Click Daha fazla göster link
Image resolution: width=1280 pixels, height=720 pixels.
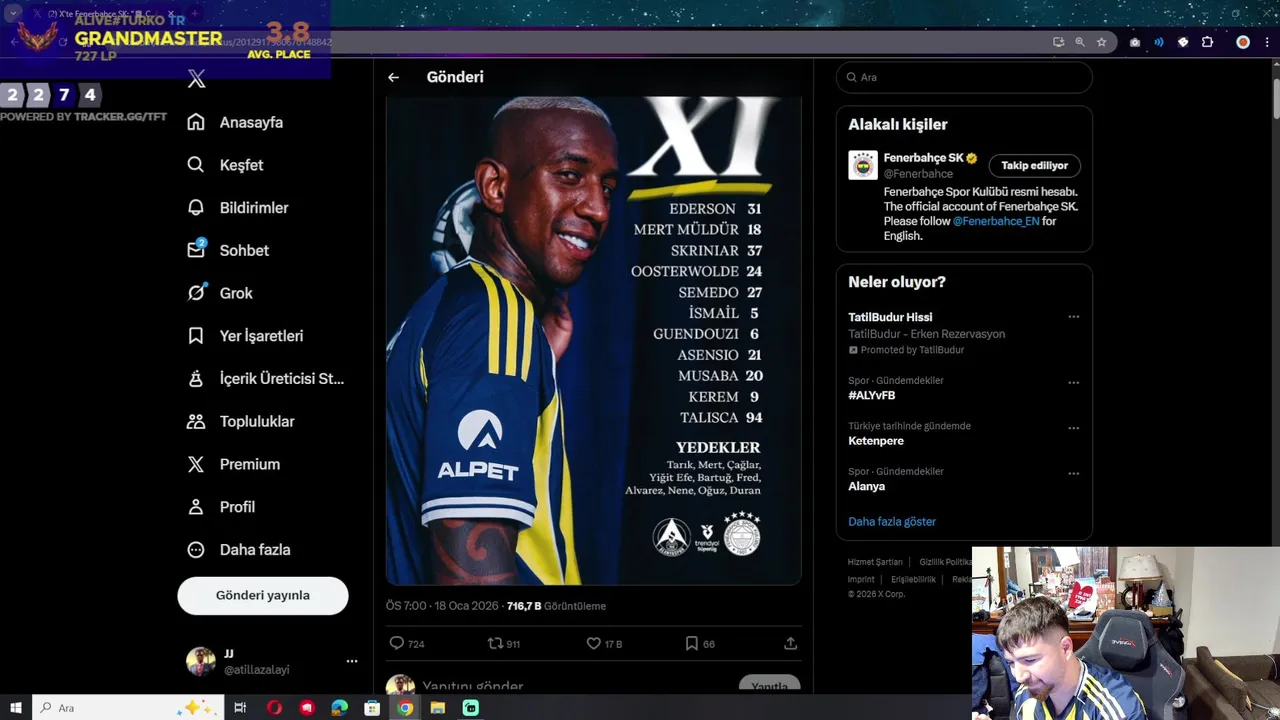[x=892, y=522]
